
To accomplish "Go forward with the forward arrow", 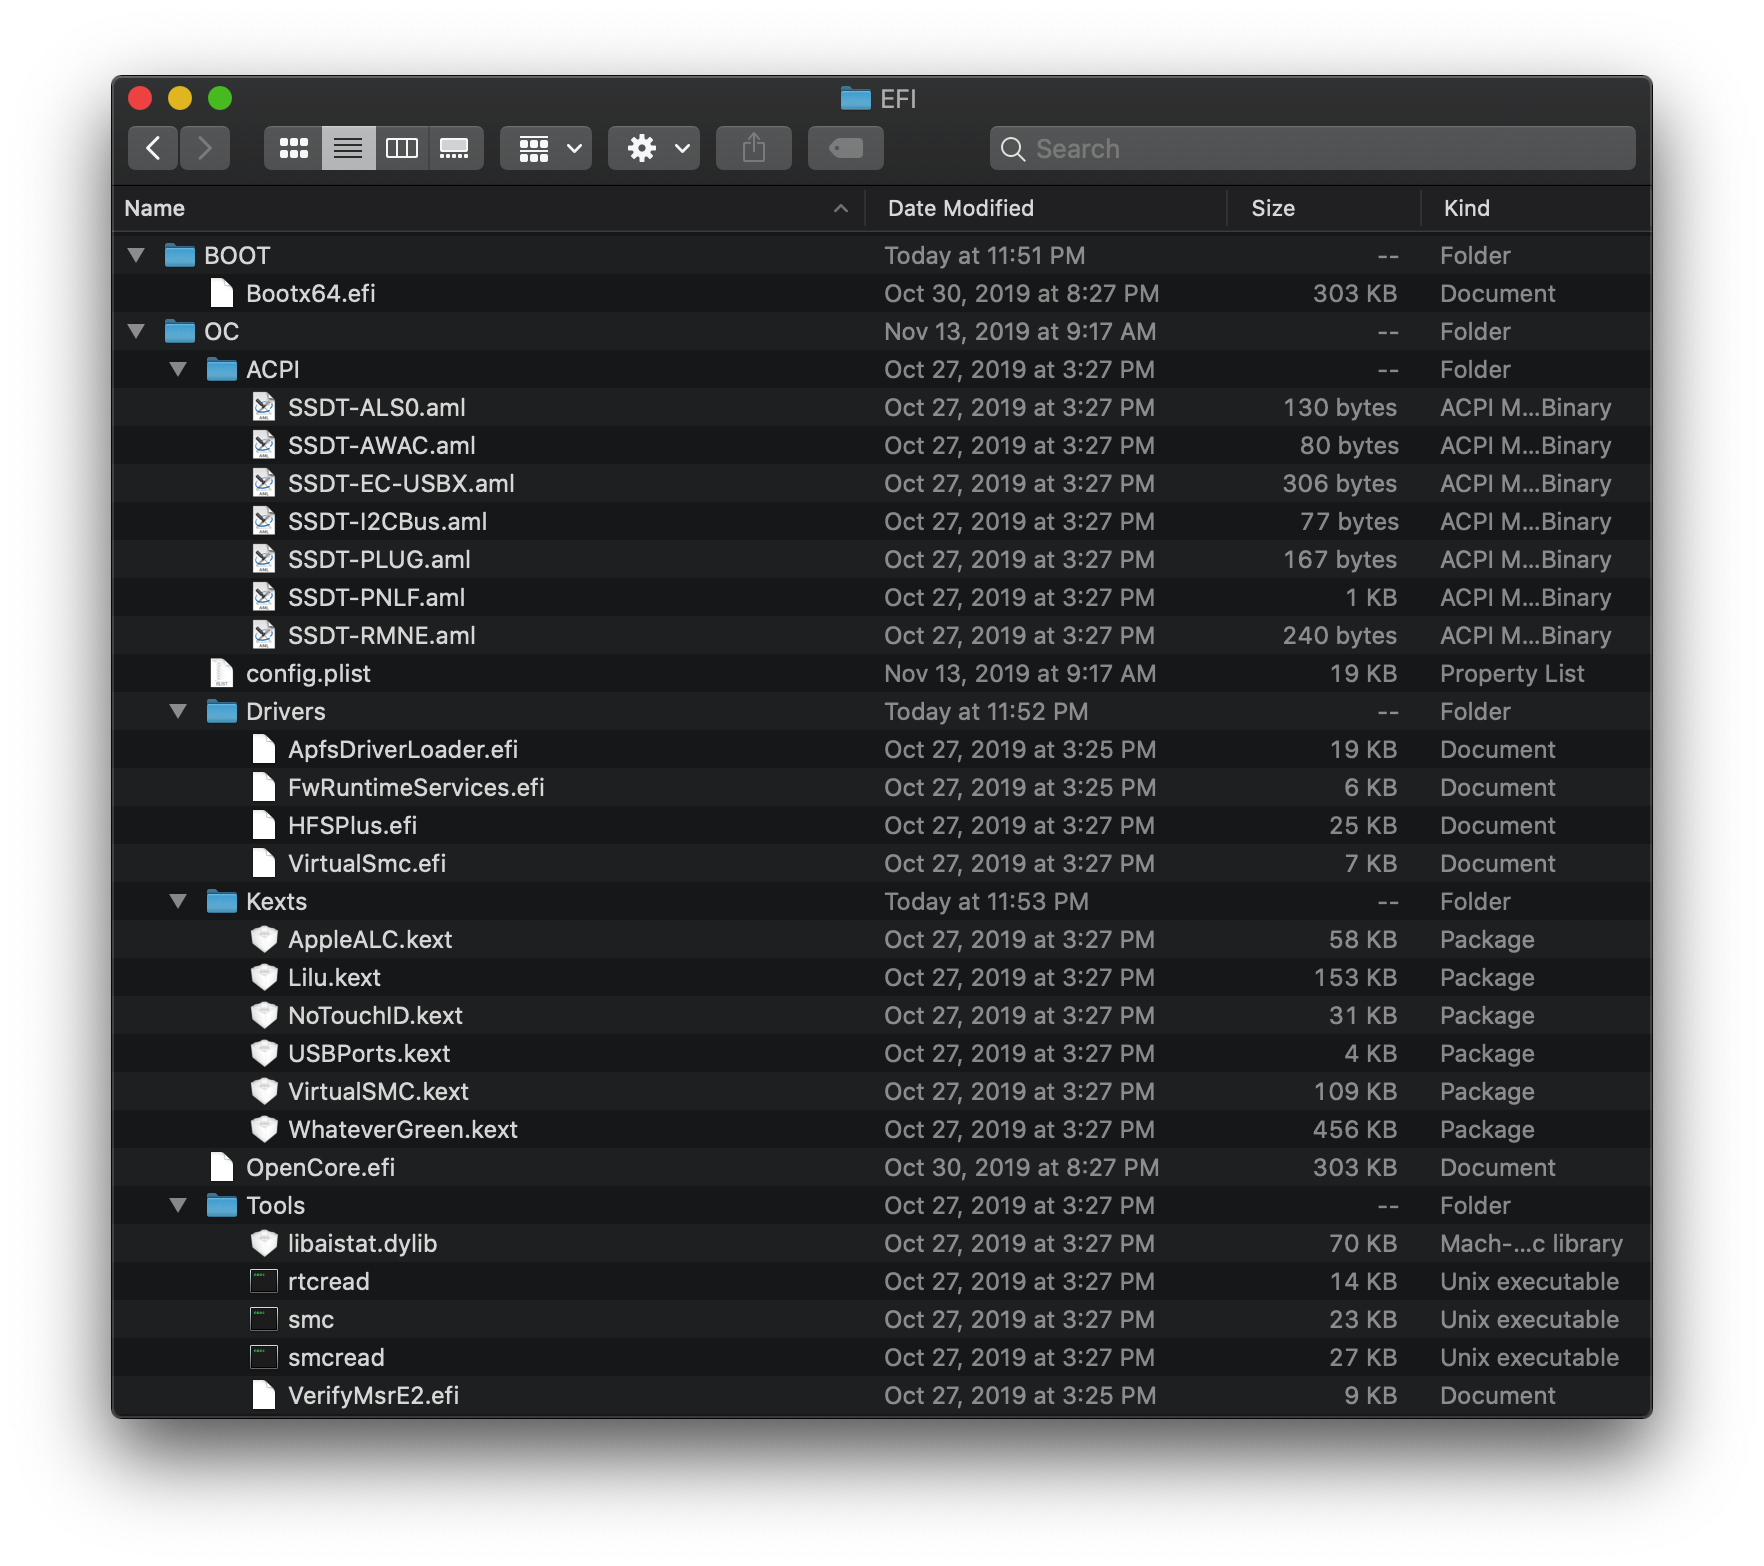I will coord(205,149).
